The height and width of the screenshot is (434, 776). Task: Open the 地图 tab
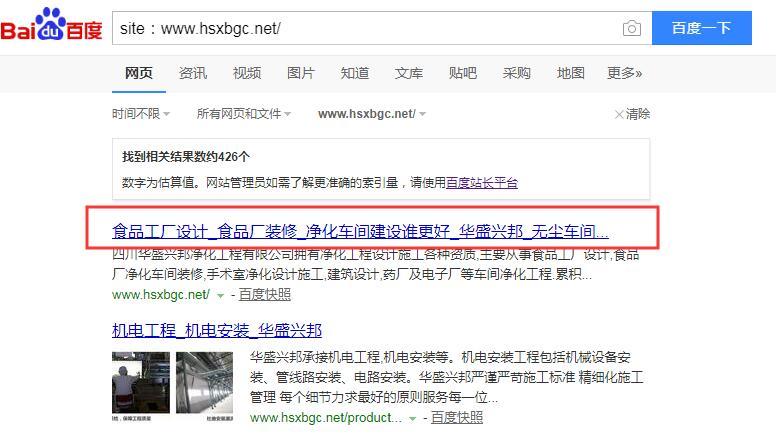571,73
